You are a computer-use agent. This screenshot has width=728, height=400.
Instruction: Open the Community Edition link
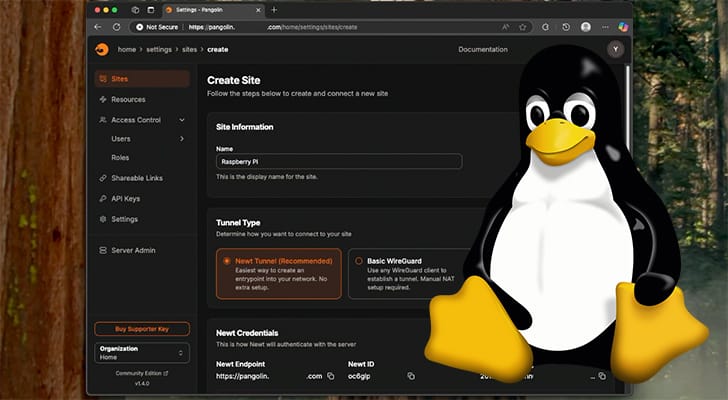coord(142,373)
